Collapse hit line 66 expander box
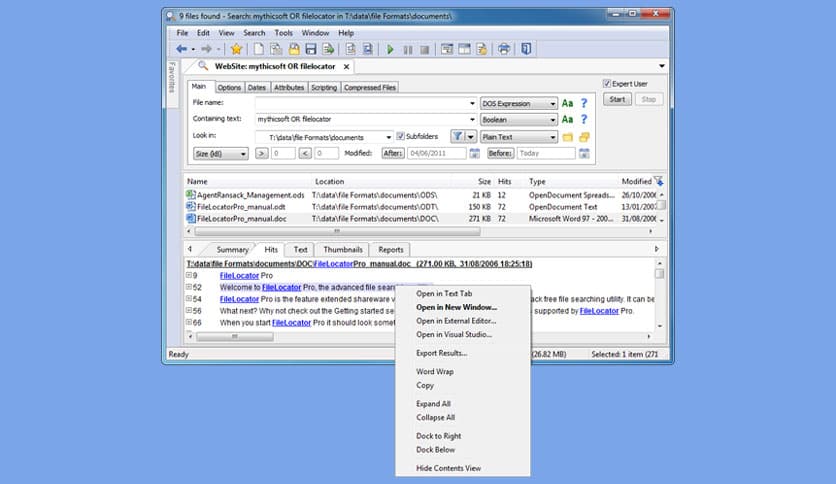The width and height of the screenshot is (836, 484). point(189,322)
